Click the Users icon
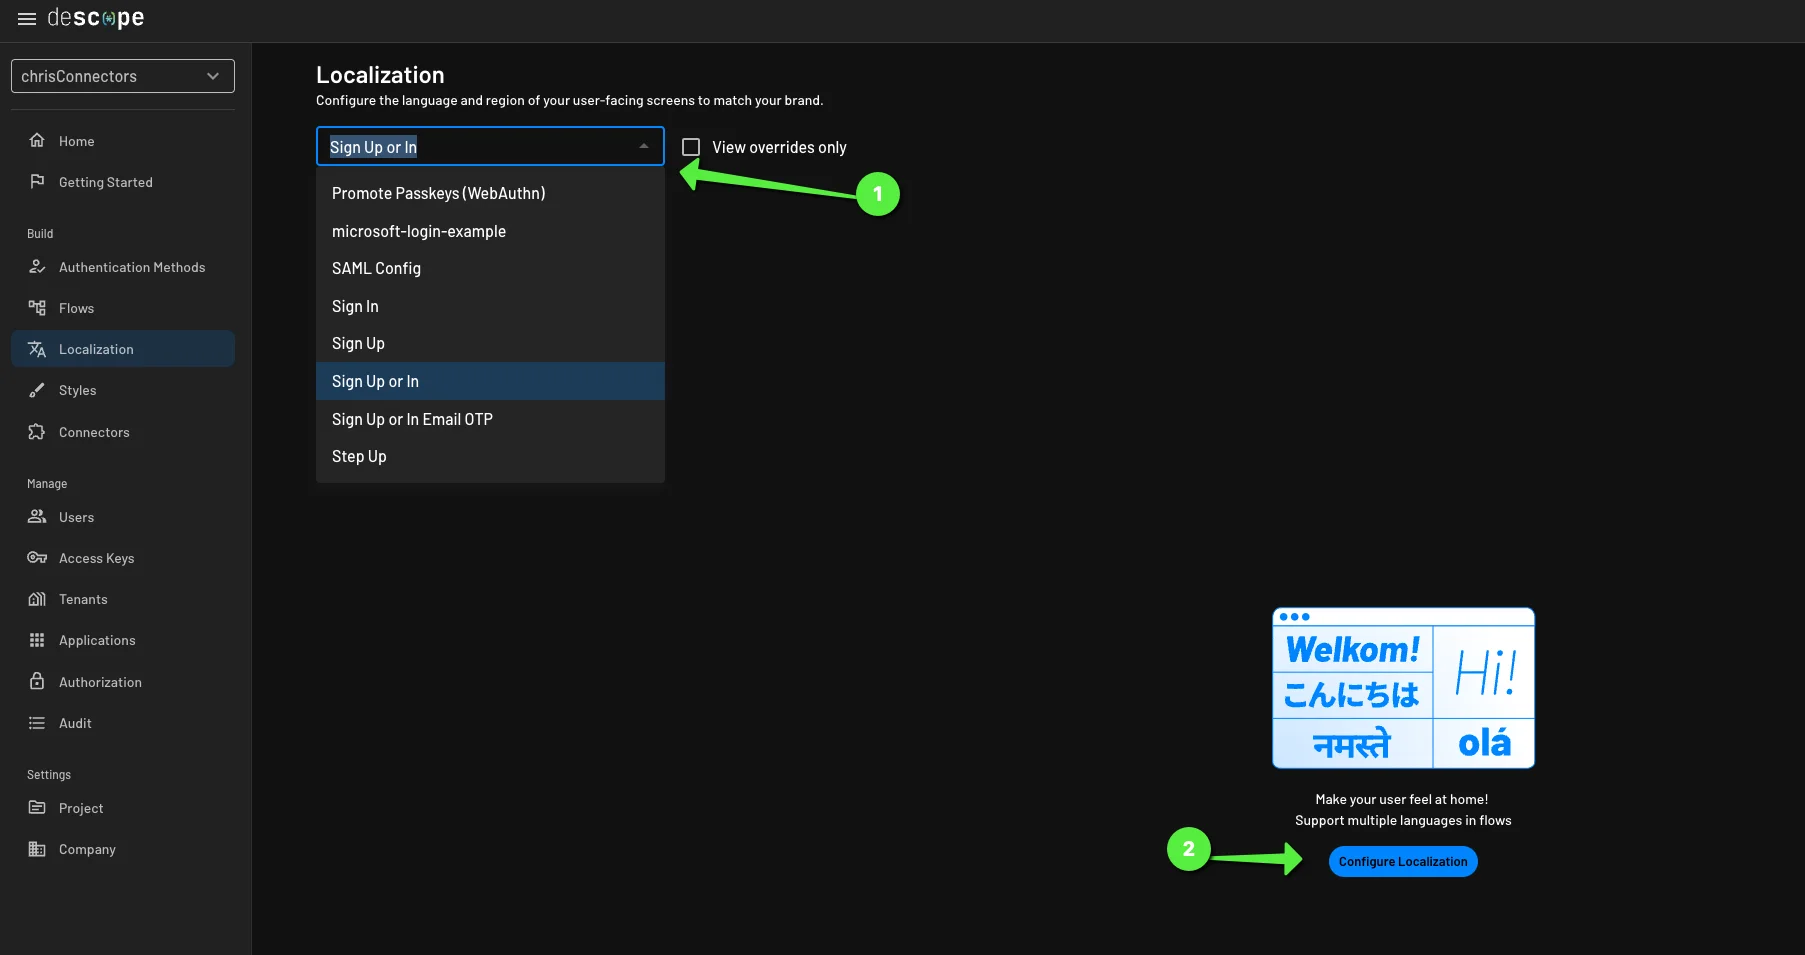The image size is (1805, 955). coord(37,517)
